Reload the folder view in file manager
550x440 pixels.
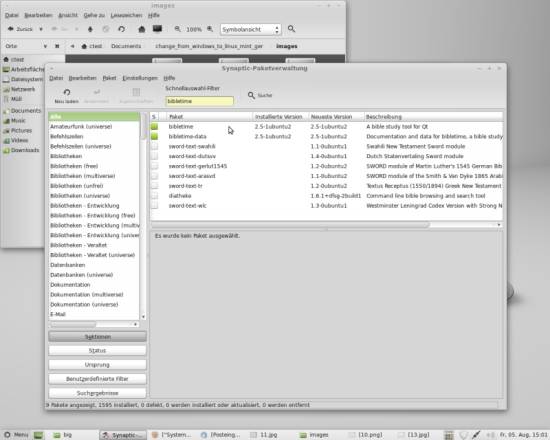tap(121, 29)
